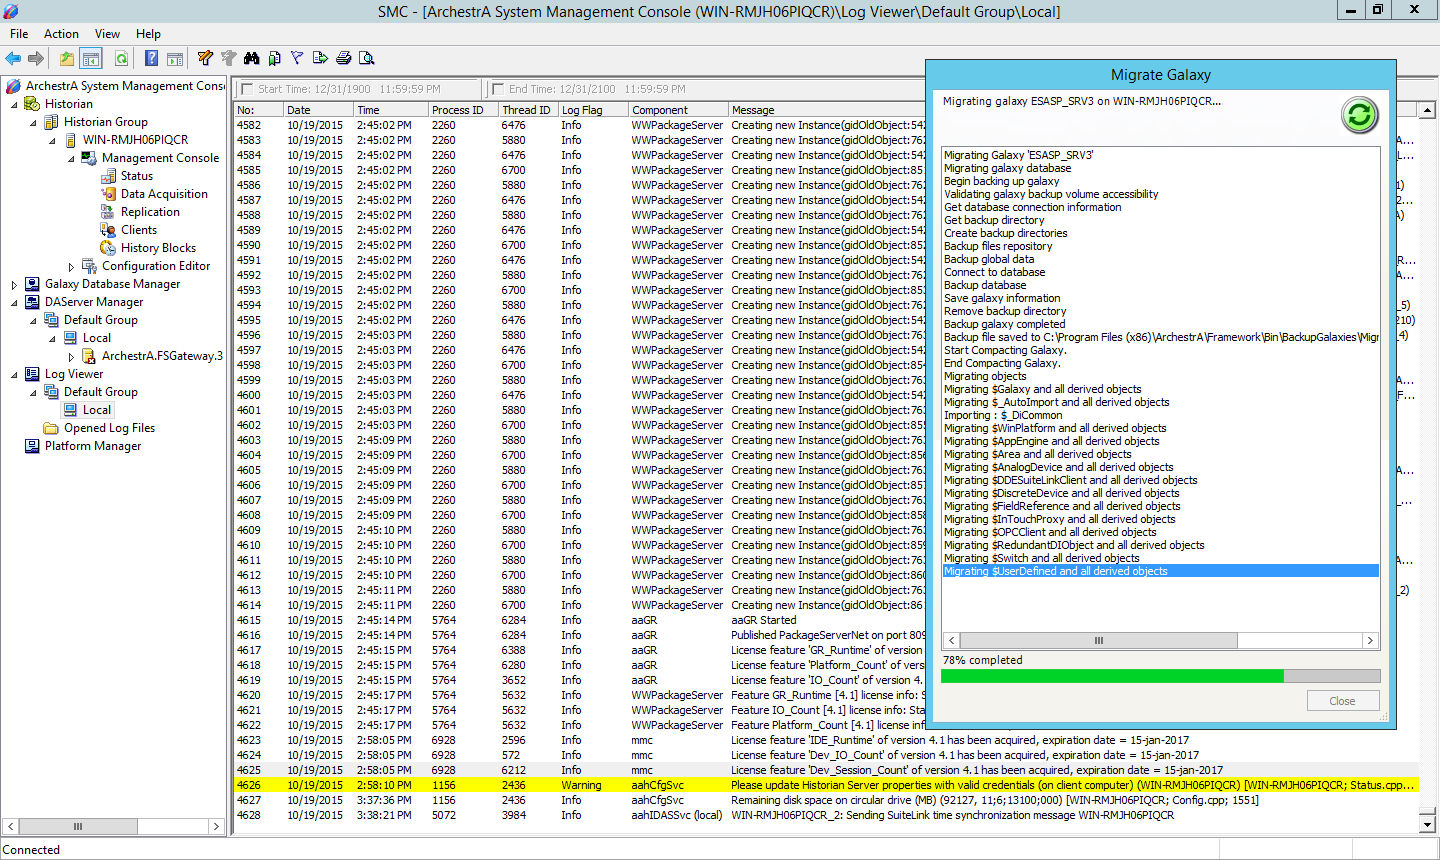Select History Blocks in the tree
Screen dimensions: 1440x860
(x=158, y=248)
